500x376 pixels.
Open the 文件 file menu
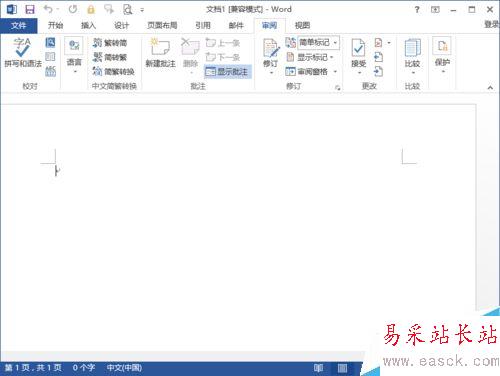click(x=19, y=25)
